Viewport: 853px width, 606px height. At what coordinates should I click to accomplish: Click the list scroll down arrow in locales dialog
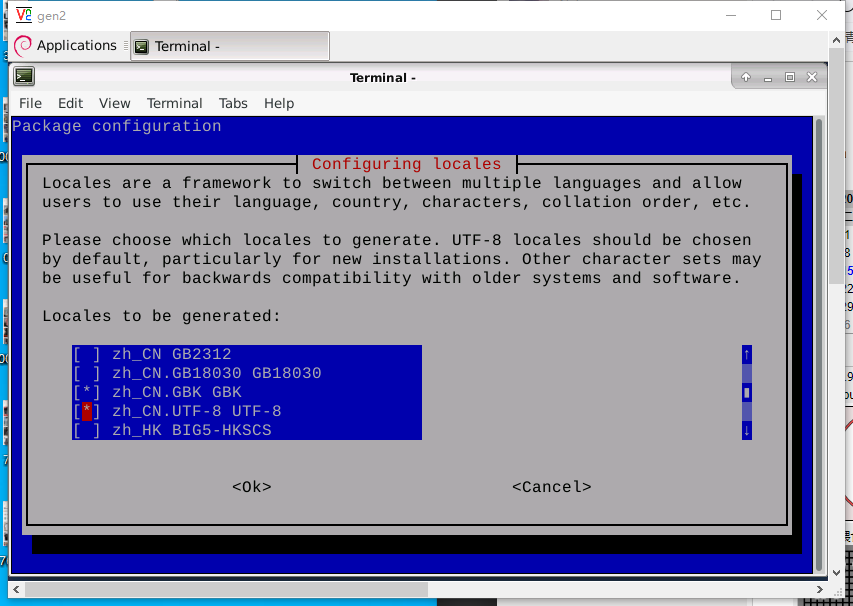coord(747,430)
